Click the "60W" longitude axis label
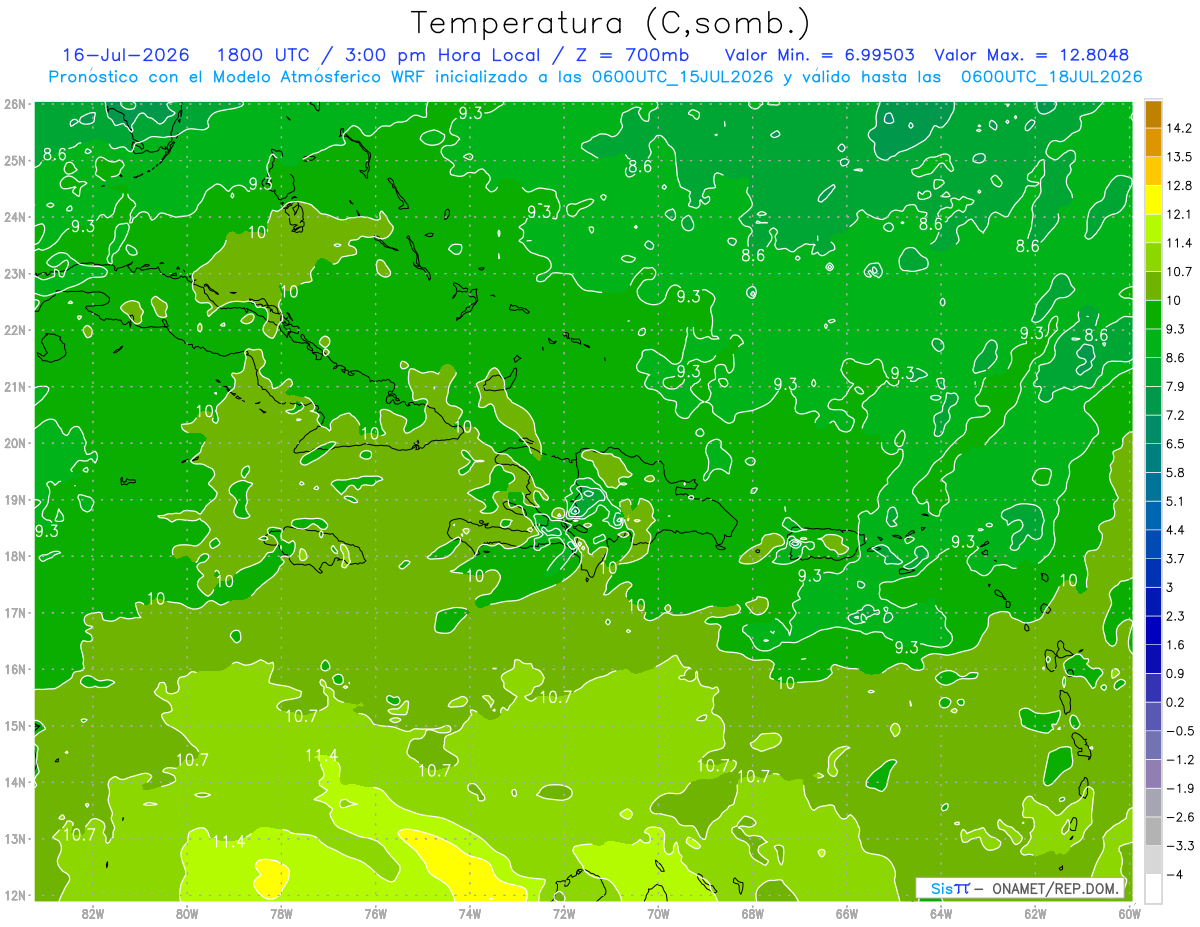Viewport: 1200px width, 927px height. pyautogui.click(x=1130, y=913)
